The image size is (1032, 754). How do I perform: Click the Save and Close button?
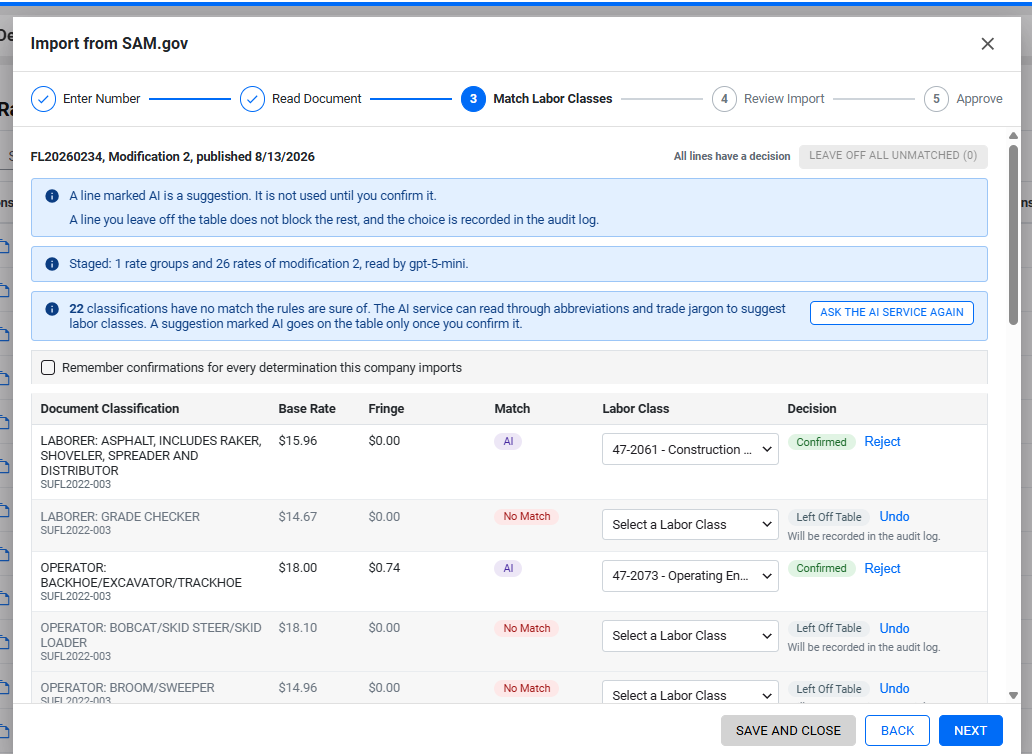pyautogui.click(x=788, y=730)
